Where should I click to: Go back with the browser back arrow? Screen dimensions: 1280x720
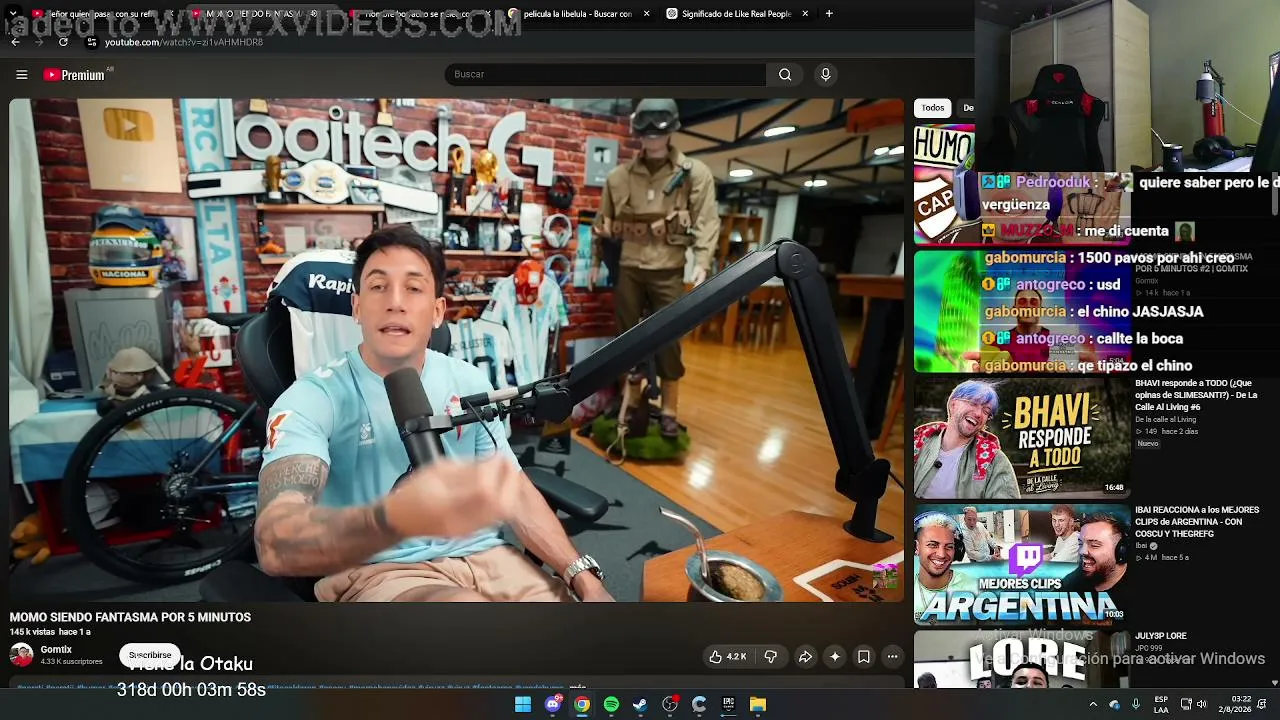15,42
